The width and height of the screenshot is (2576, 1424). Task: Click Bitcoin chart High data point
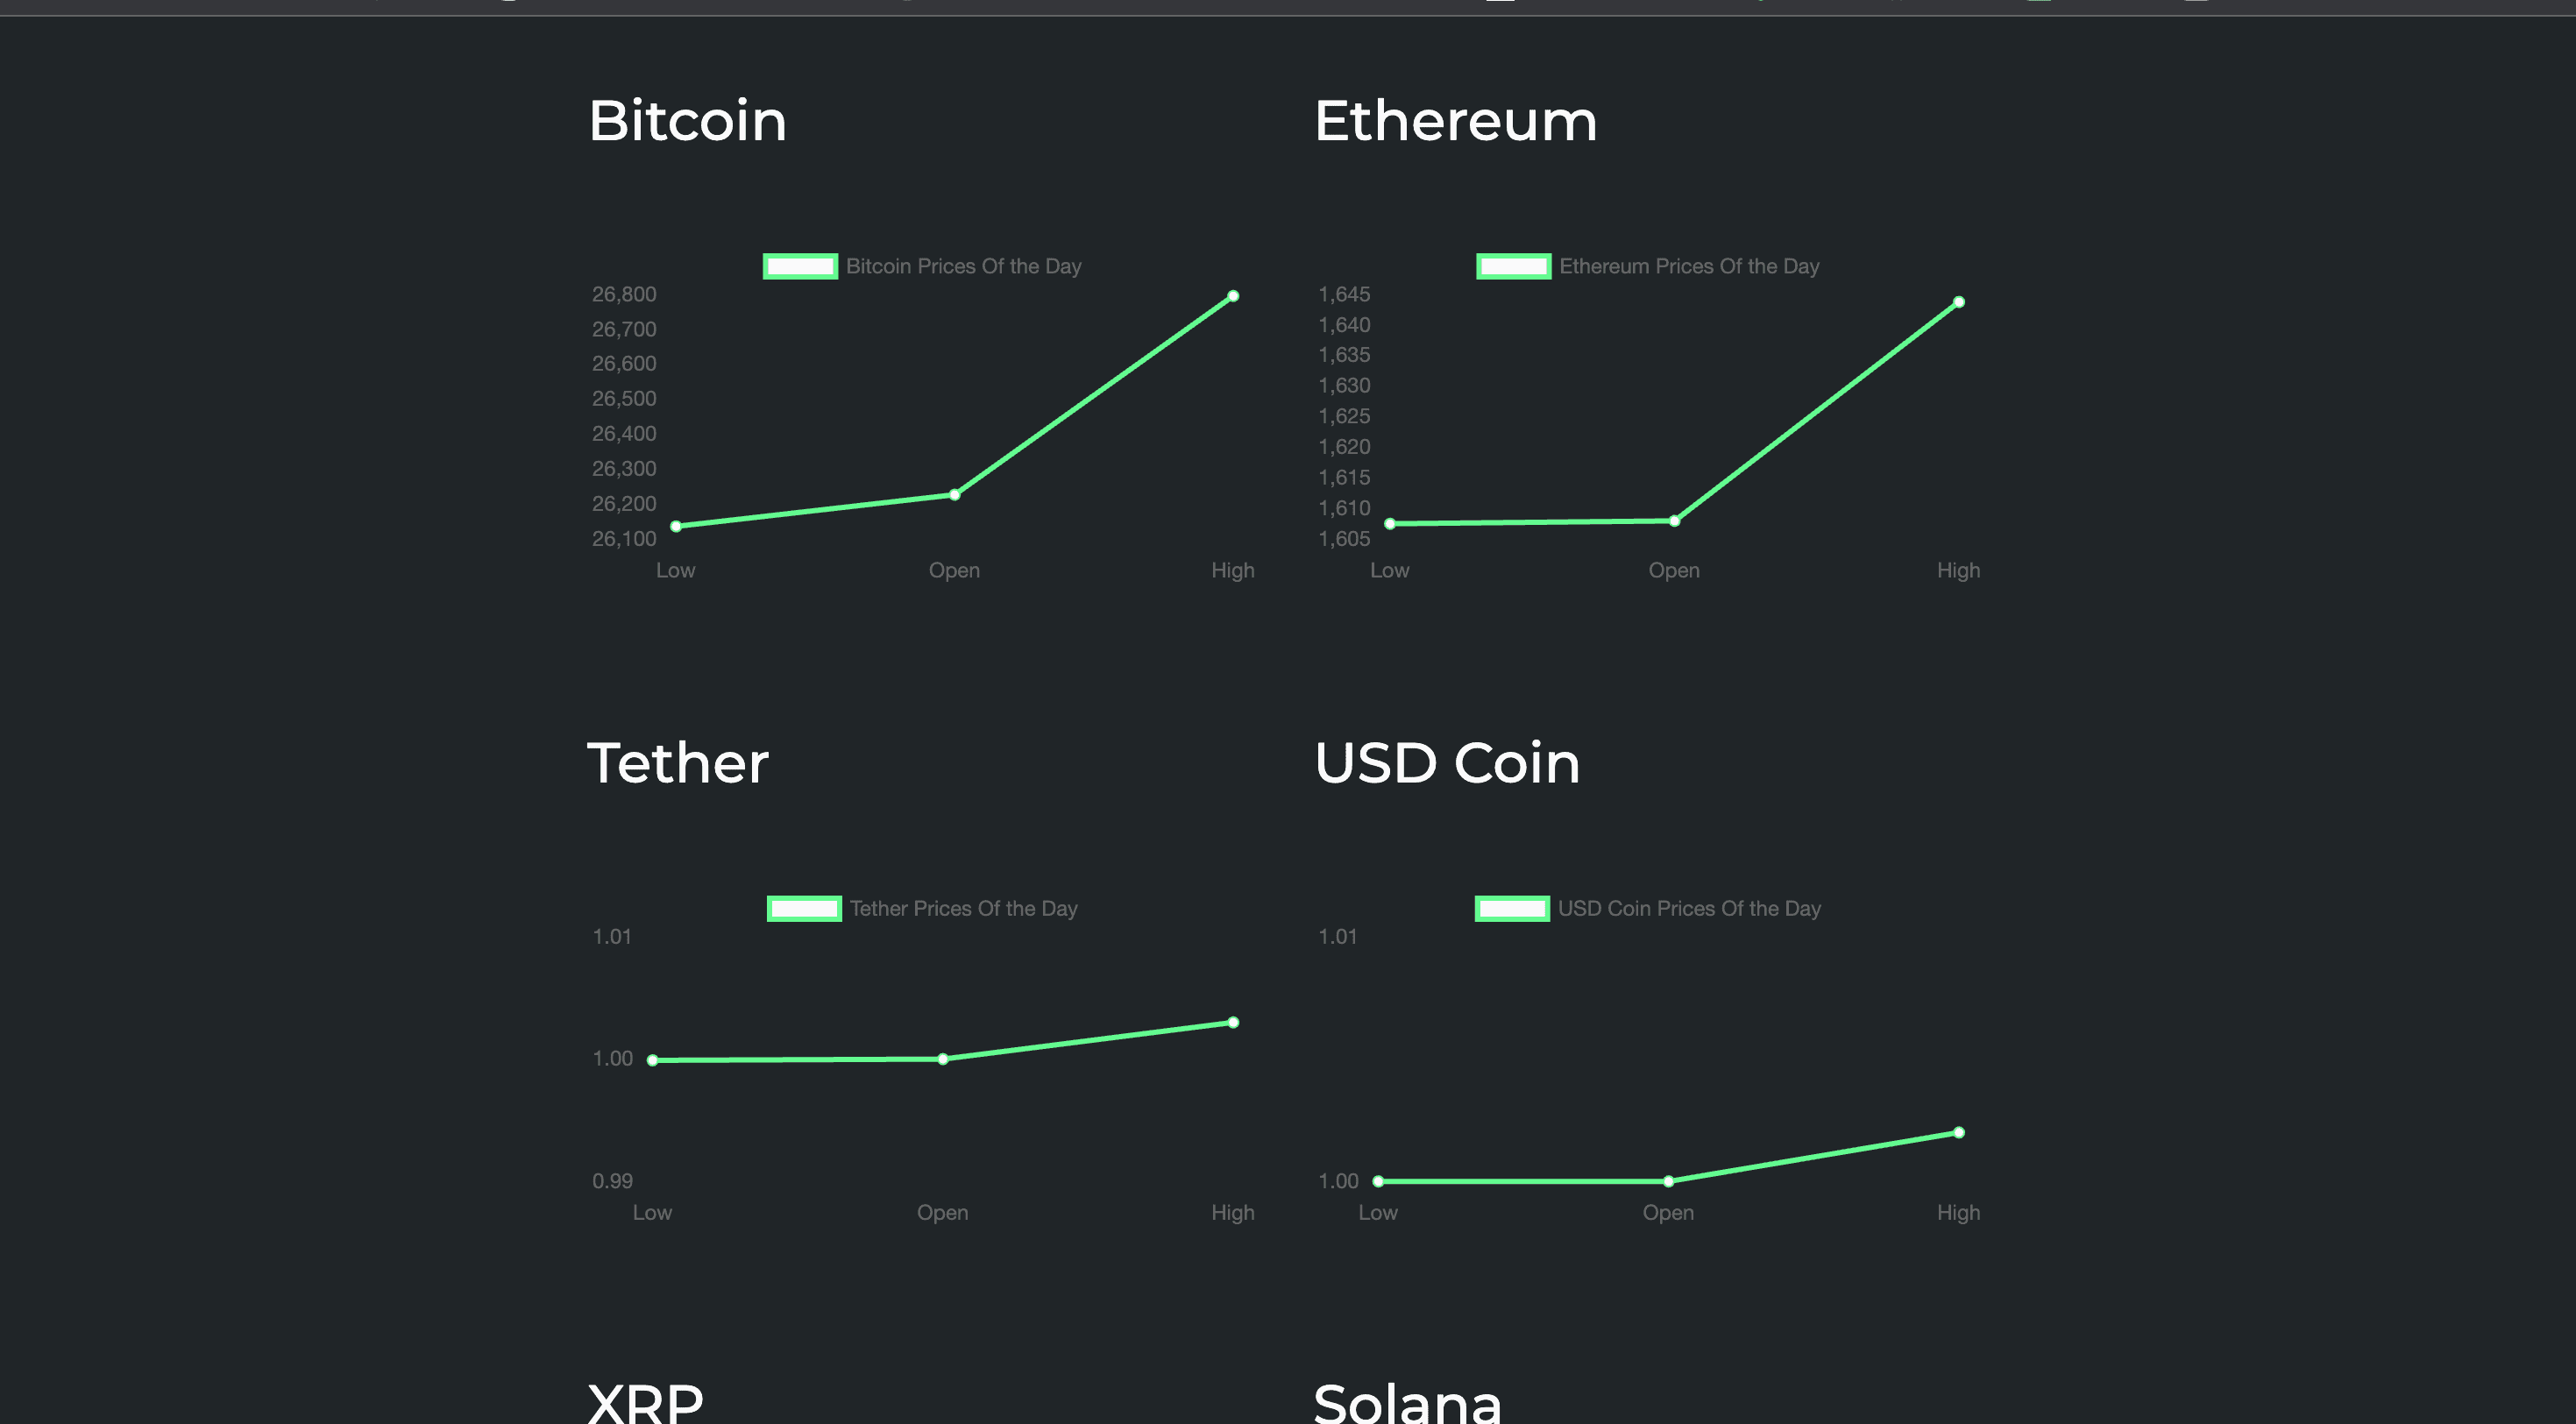[x=1233, y=296]
